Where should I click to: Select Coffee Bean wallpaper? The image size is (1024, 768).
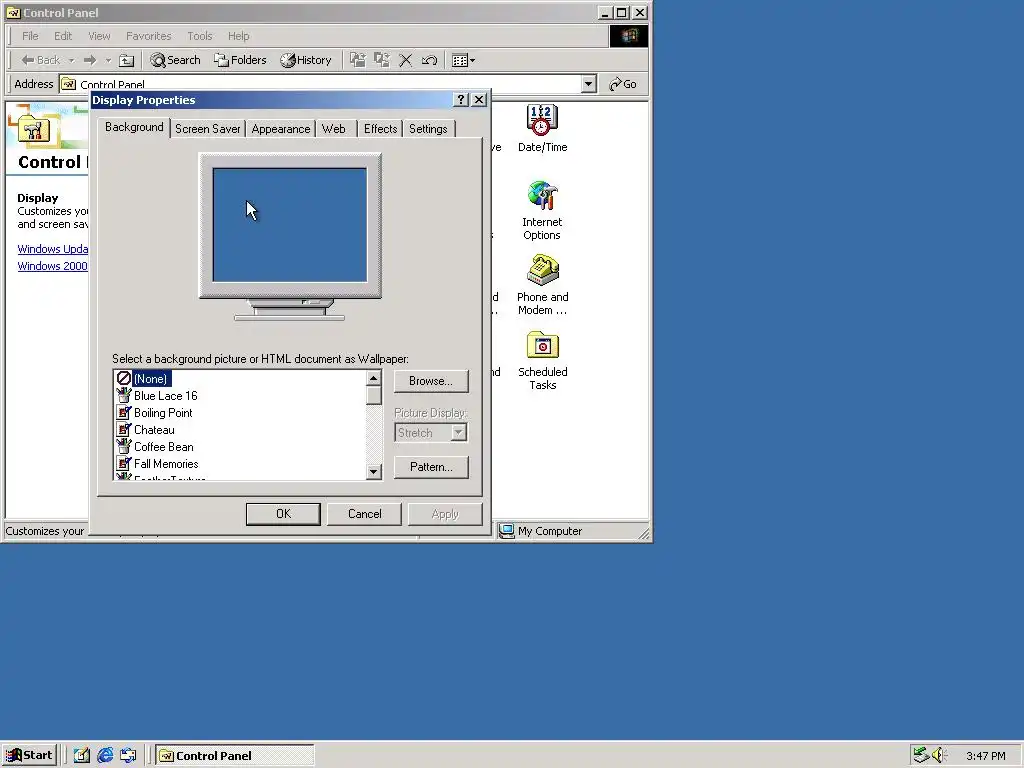(163, 447)
